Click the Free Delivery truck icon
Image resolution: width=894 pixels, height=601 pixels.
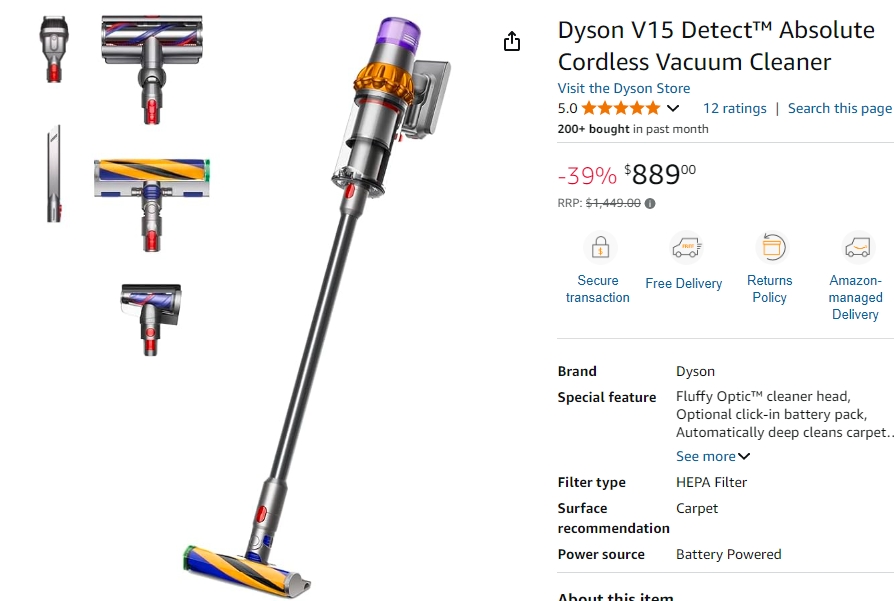[686, 247]
